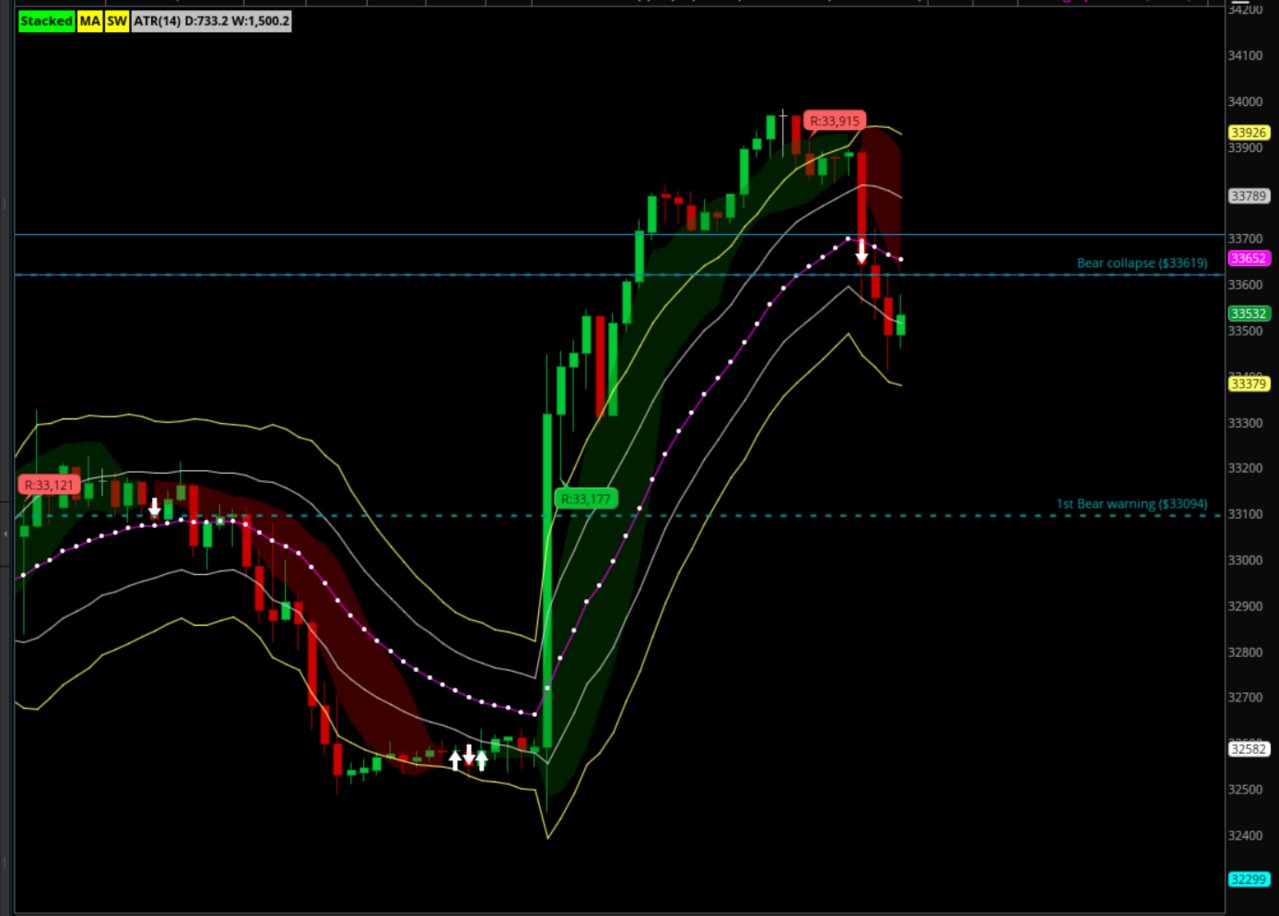
Task: Click the R:33,915 price bubble
Action: click(x=834, y=121)
